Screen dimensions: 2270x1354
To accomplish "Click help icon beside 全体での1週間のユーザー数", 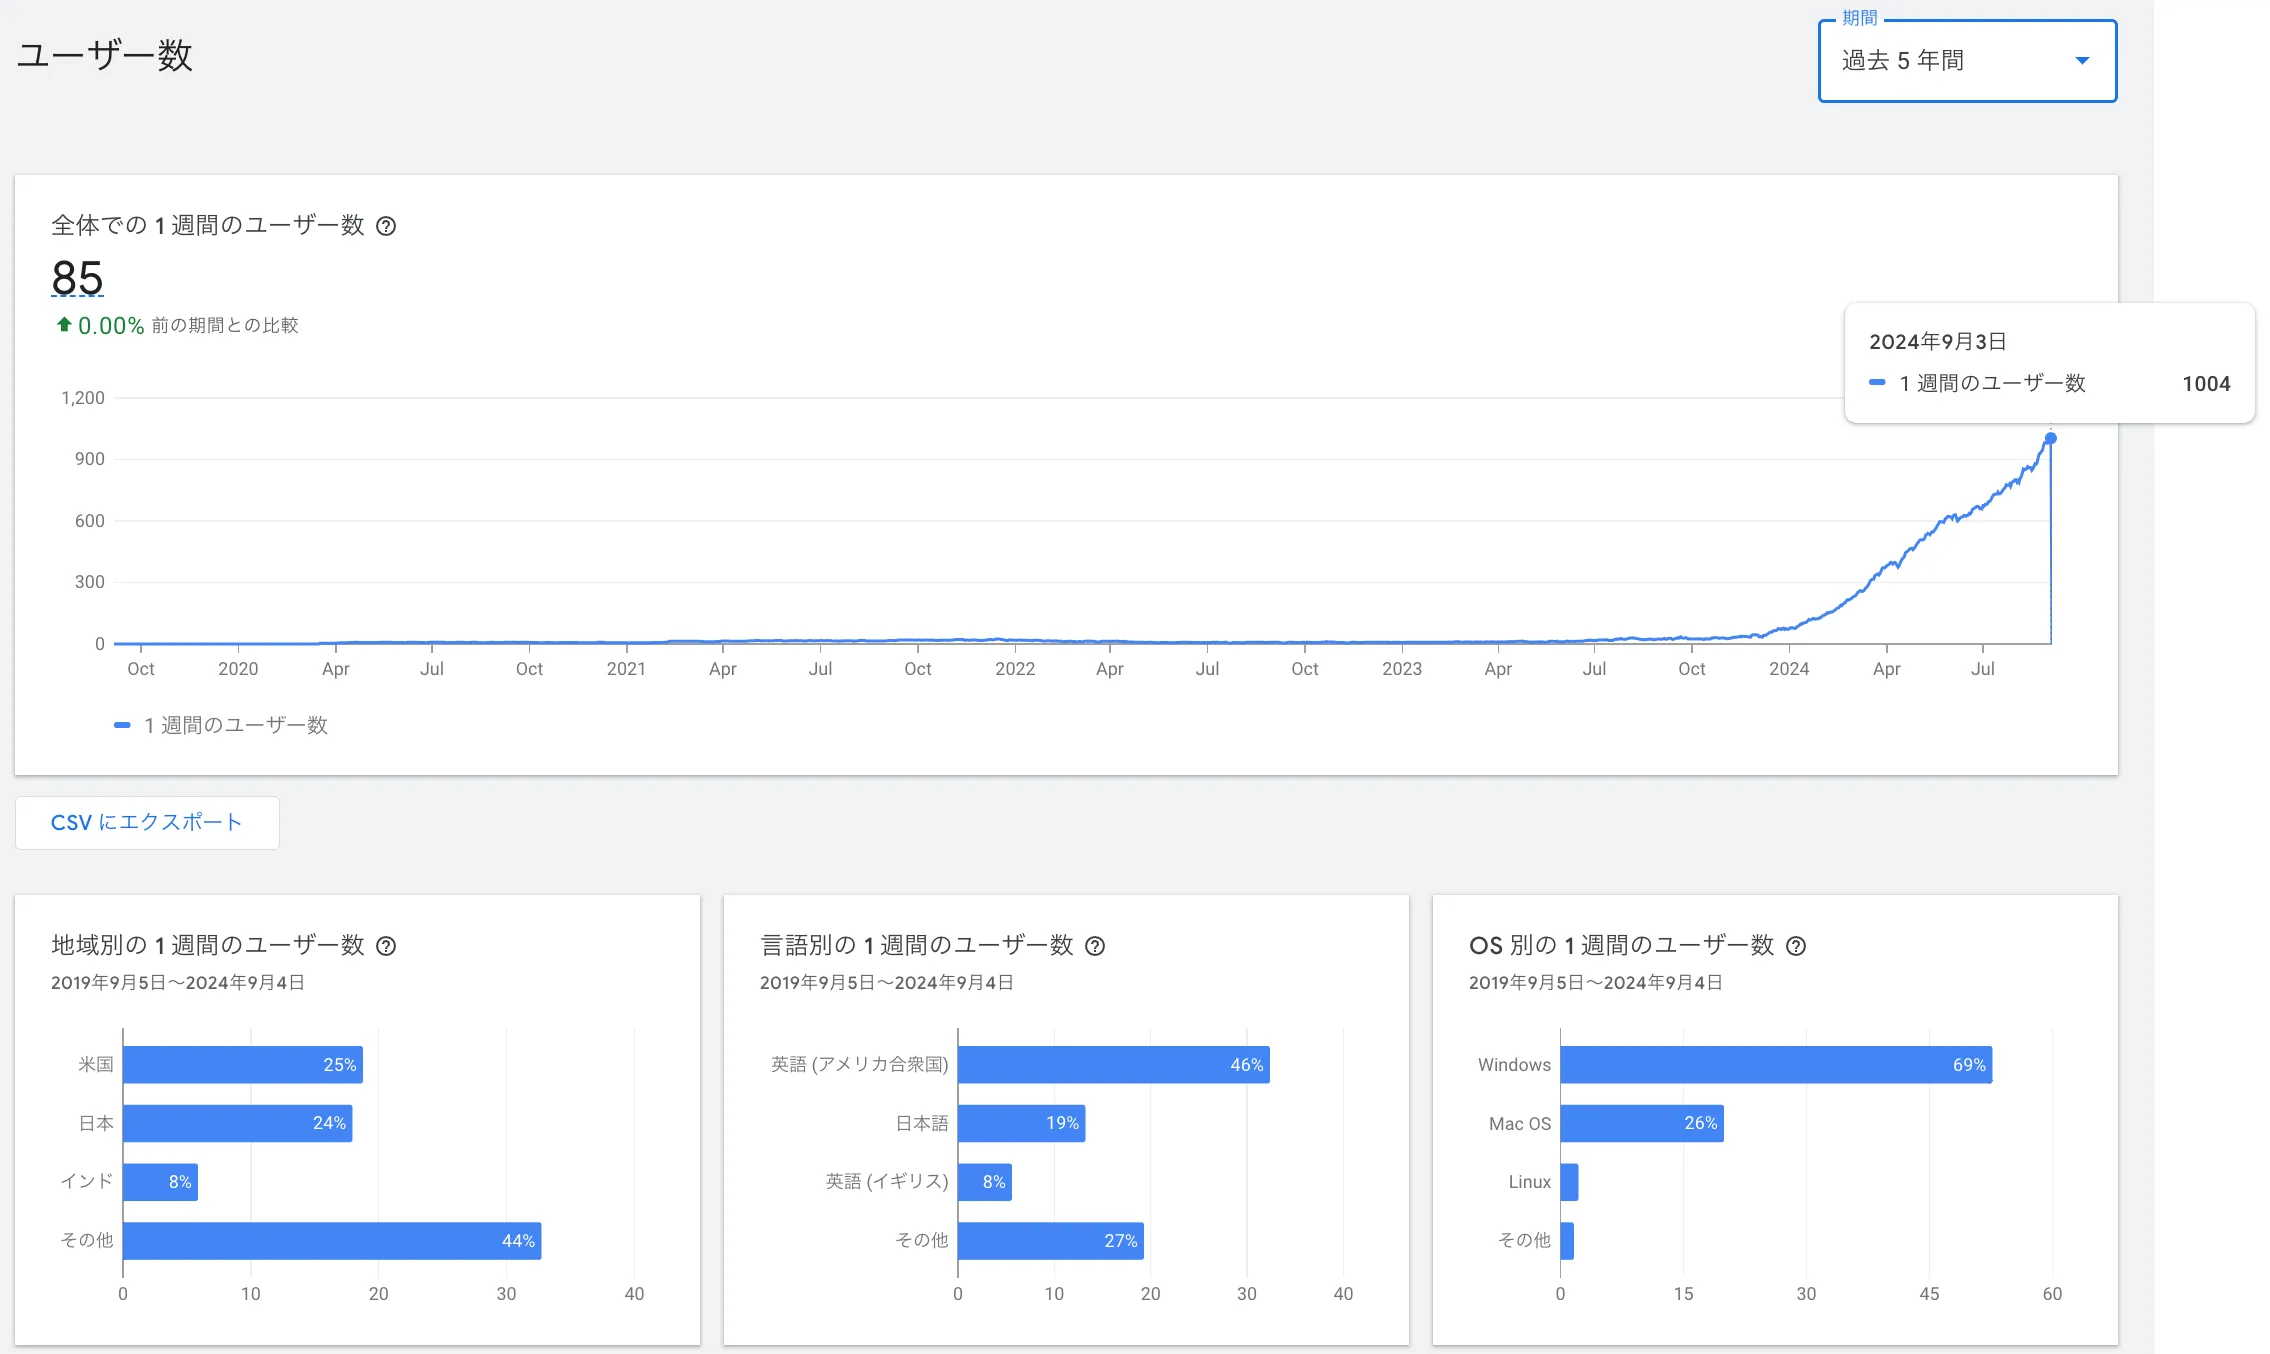I will [386, 226].
